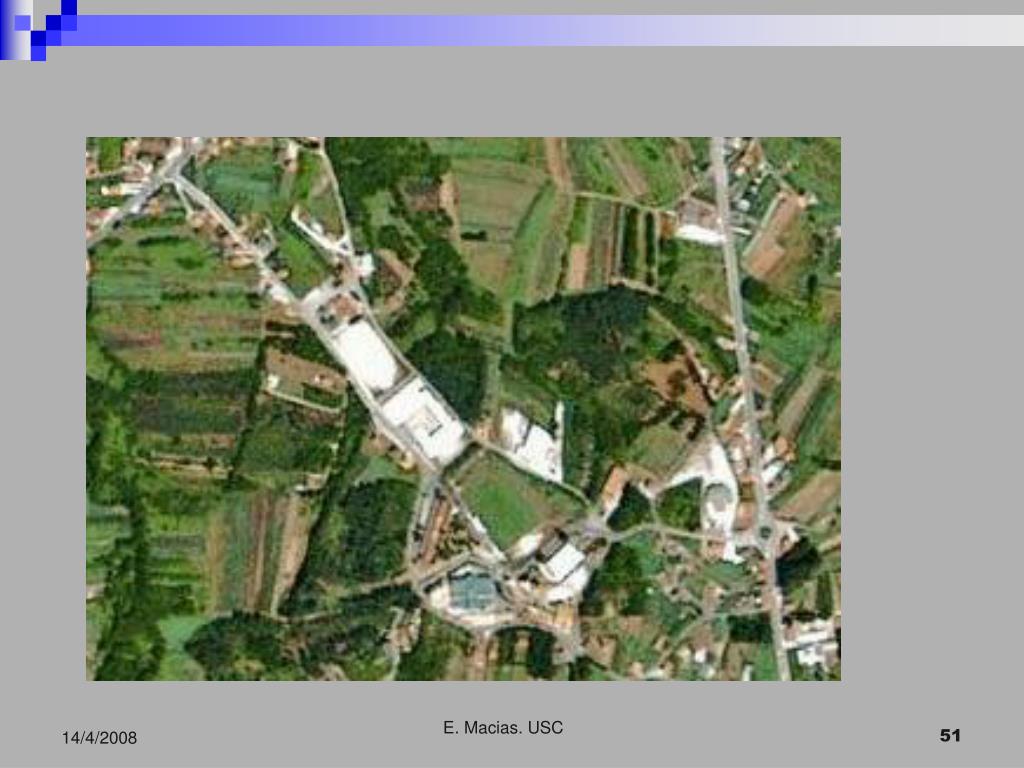1024x768 pixels.
Task: Click the slide number 51
Action: pos(950,735)
